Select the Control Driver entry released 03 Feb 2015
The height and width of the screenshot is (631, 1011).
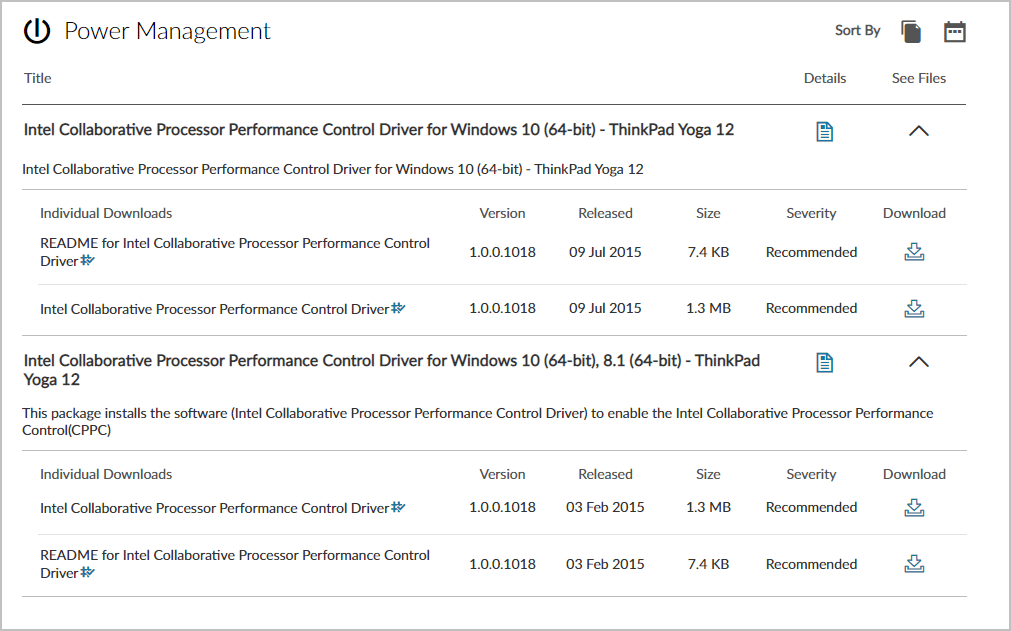(215, 508)
